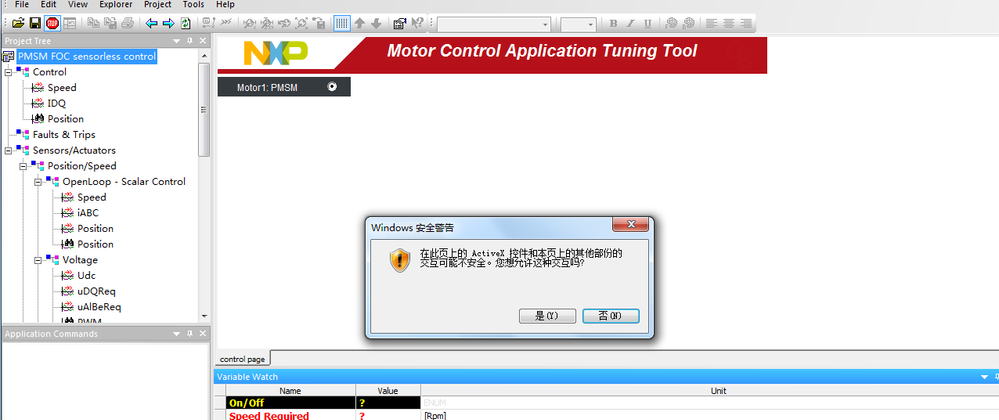999x420 pixels.
Task: Go back with the left arrow icon
Action: pos(152,24)
